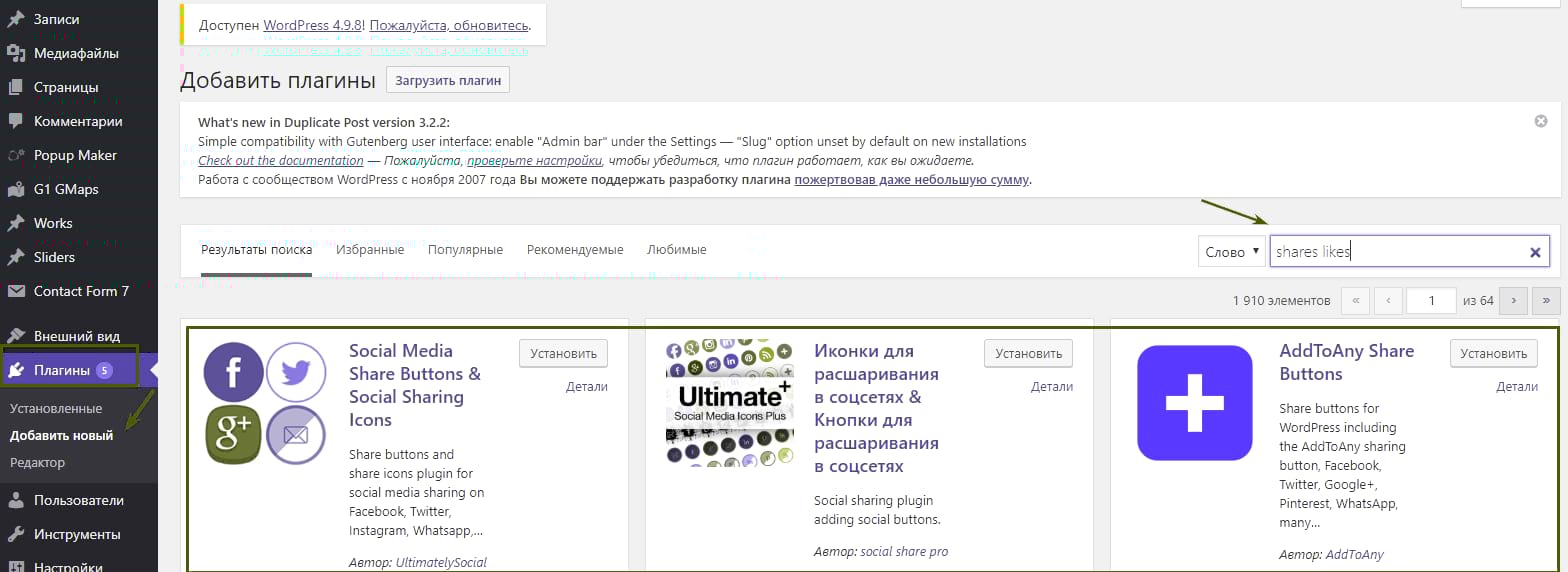Clear the plugin search field
The width and height of the screenshot is (1568, 572).
(x=1535, y=253)
